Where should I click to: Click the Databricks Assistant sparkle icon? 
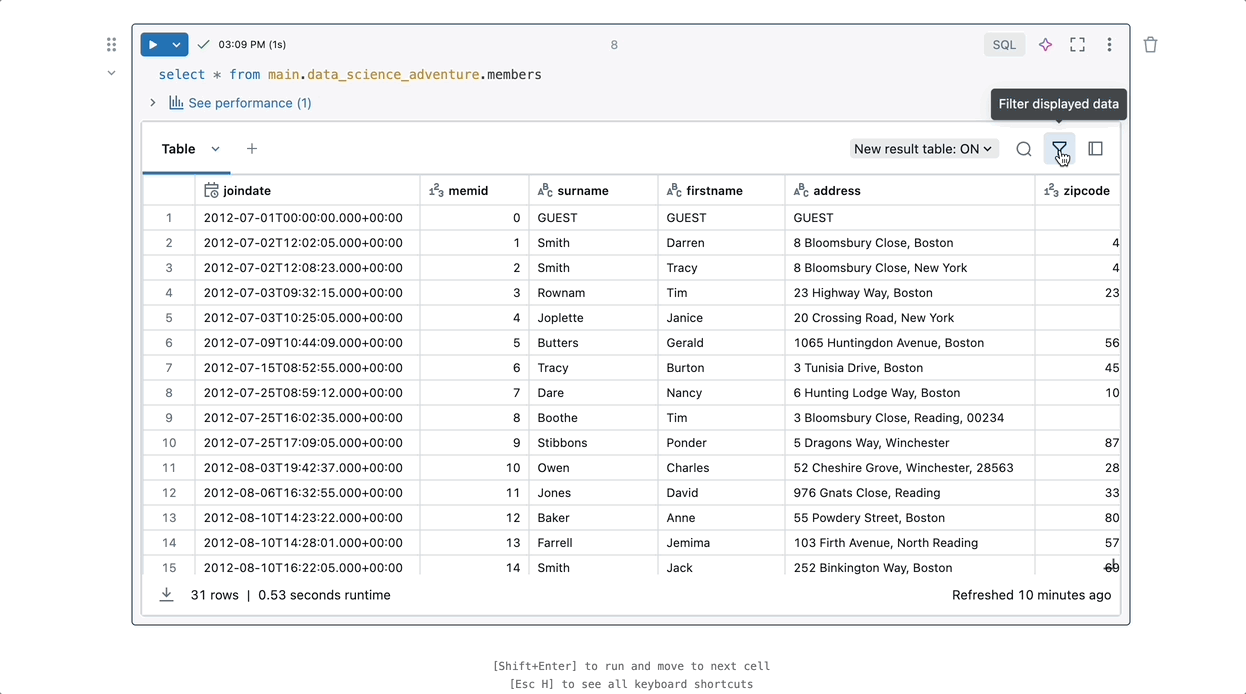tap(1045, 45)
